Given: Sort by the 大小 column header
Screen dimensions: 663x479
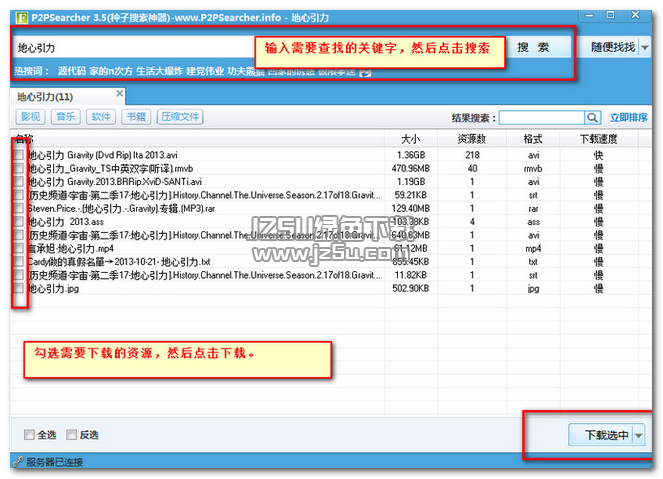Looking at the screenshot, I should pyautogui.click(x=411, y=139).
